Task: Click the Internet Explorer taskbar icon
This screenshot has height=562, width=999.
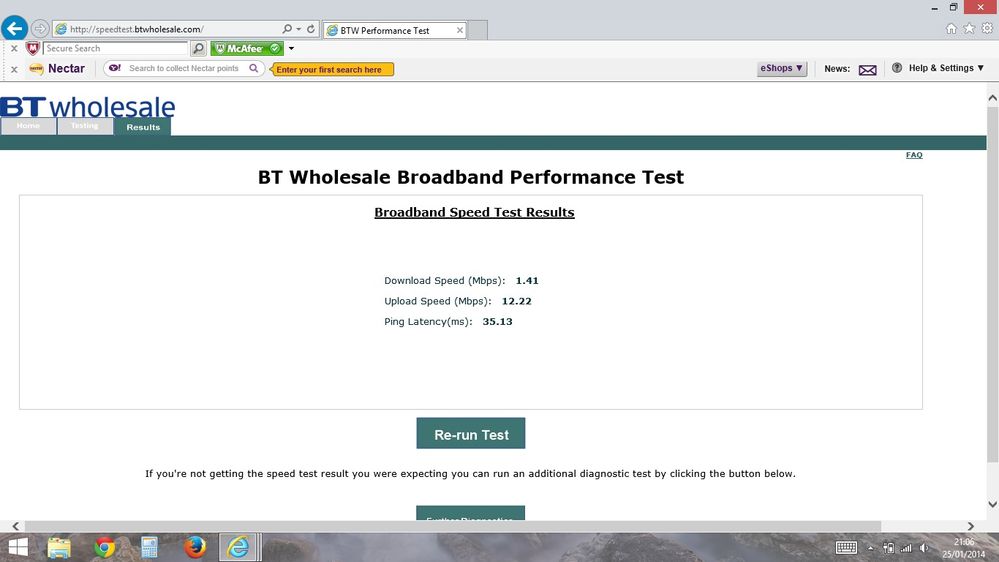Action: pos(238,547)
